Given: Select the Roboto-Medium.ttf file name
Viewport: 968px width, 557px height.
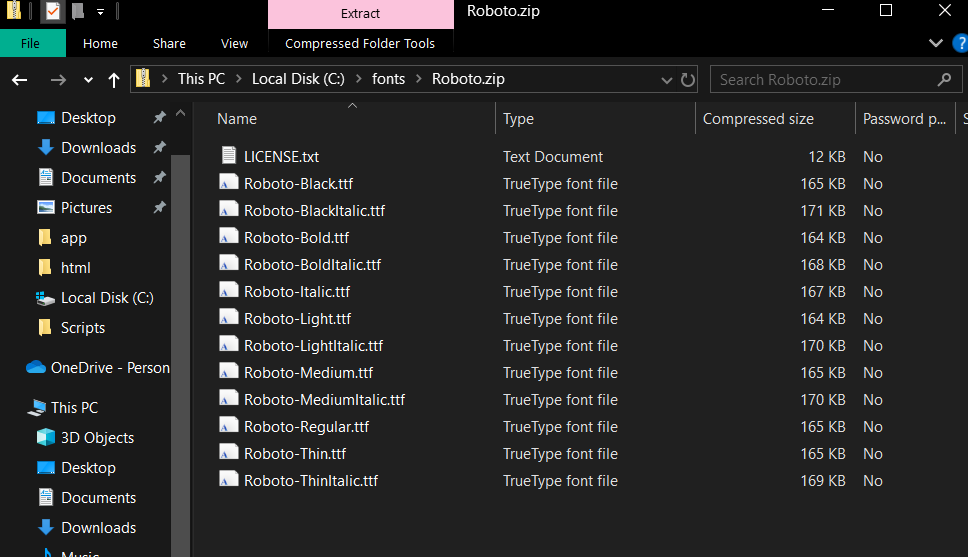Looking at the screenshot, I should [309, 373].
